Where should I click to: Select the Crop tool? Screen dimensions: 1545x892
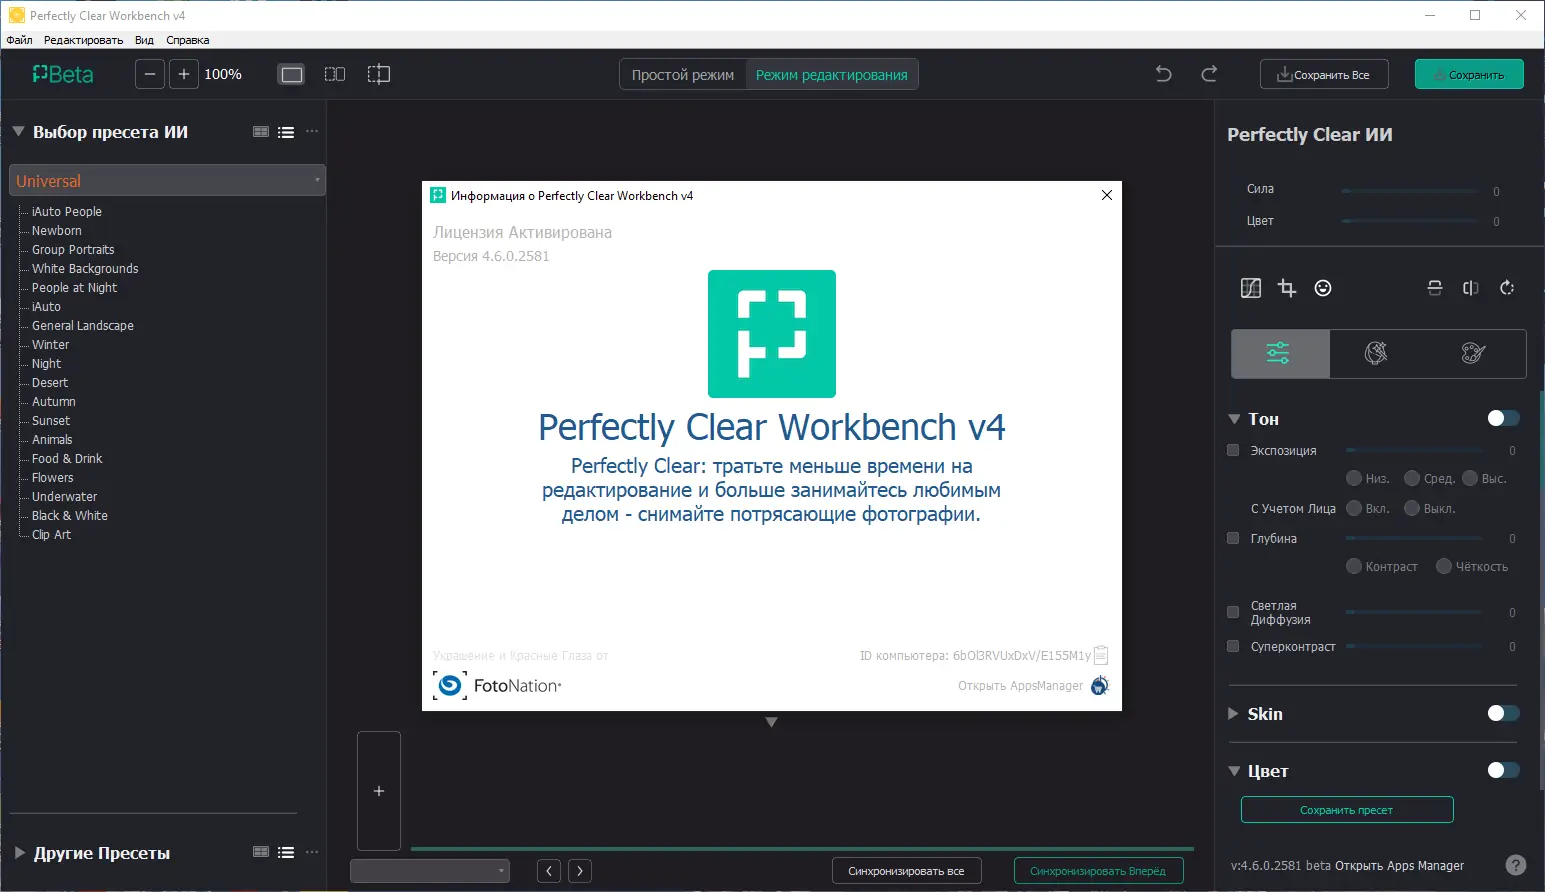point(1286,288)
